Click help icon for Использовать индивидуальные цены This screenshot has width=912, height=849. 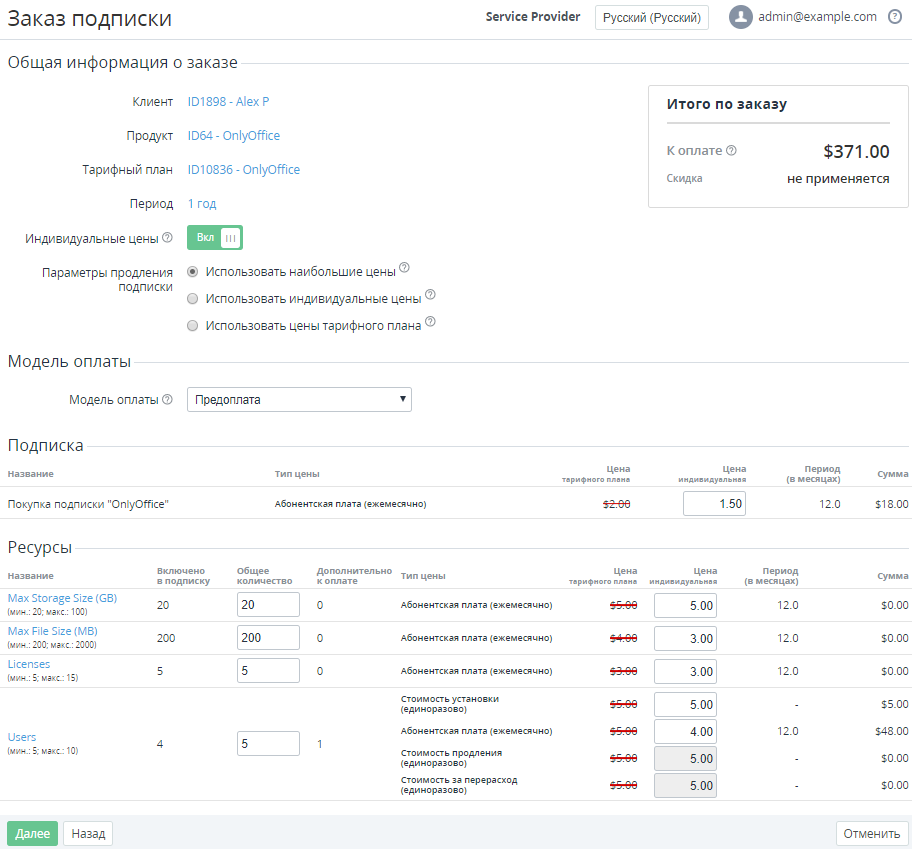(x=430, y=295)
